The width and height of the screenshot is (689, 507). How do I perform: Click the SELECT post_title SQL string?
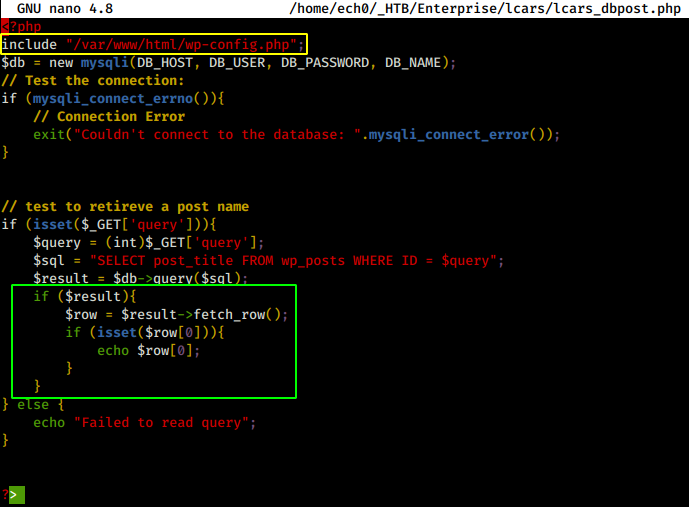[296, 261]
